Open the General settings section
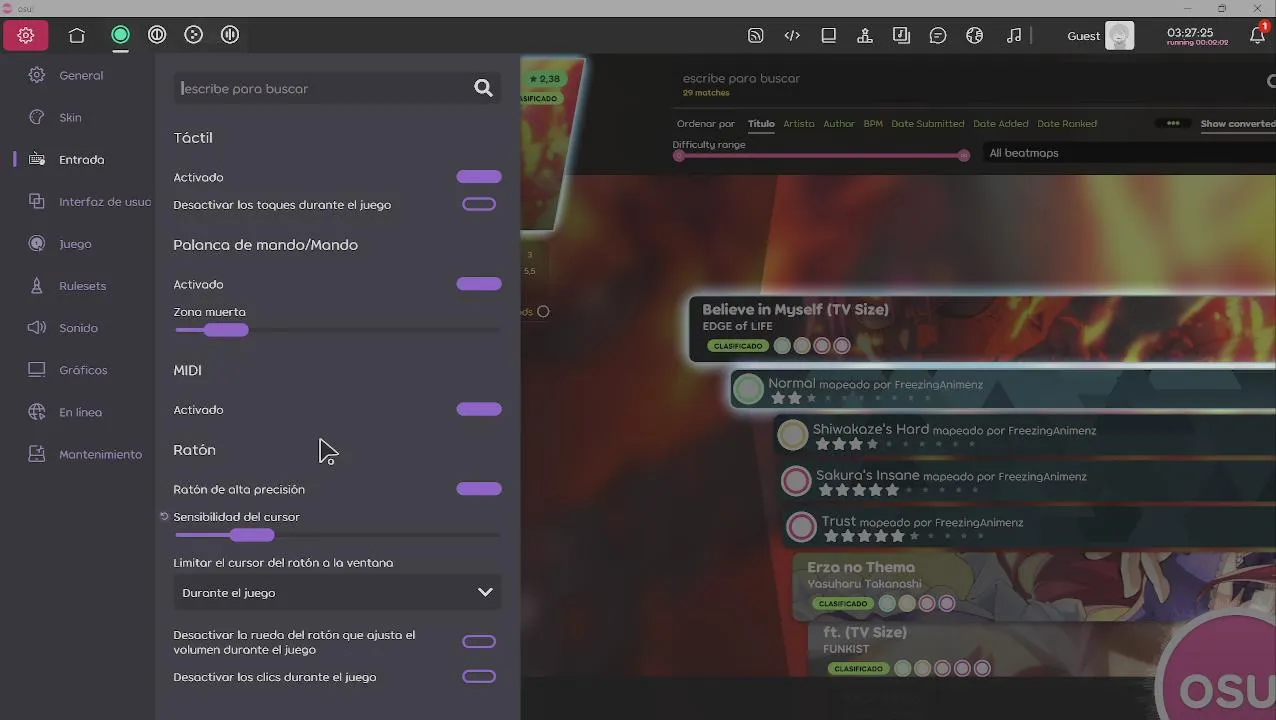 pyautogui.click(x=81, y=75)
